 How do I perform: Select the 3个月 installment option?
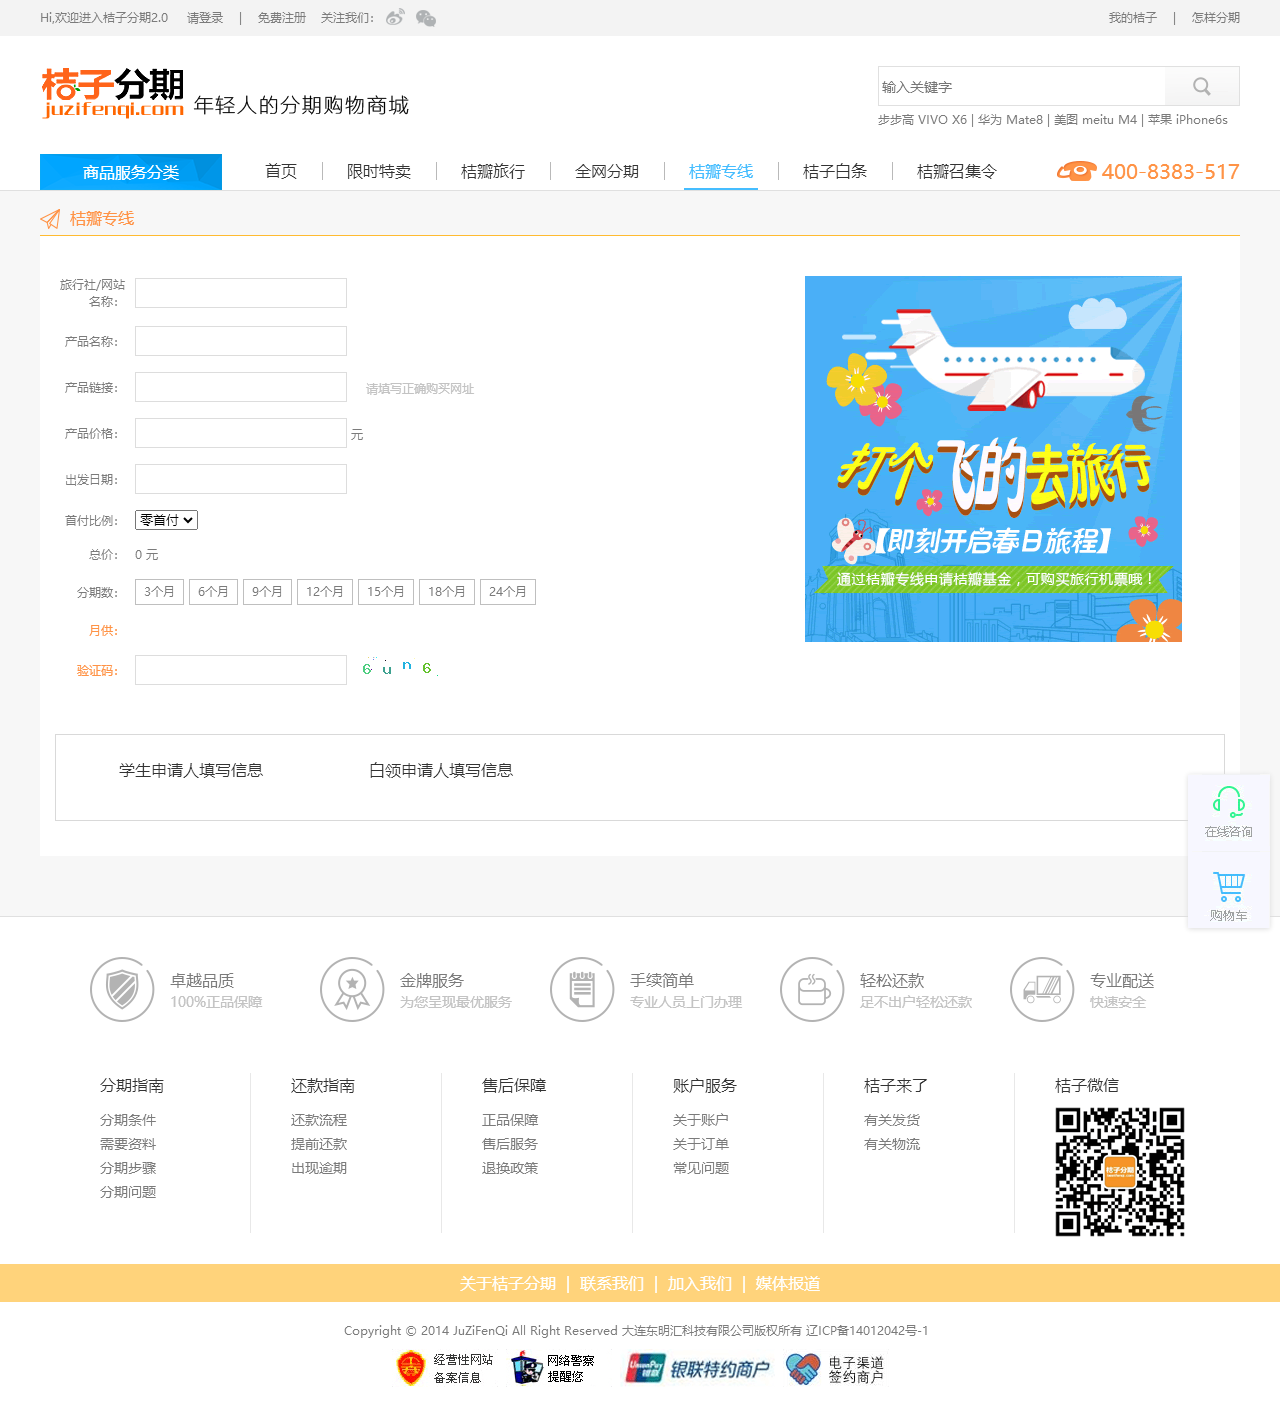pyautogui.click(x=159, y=592)
